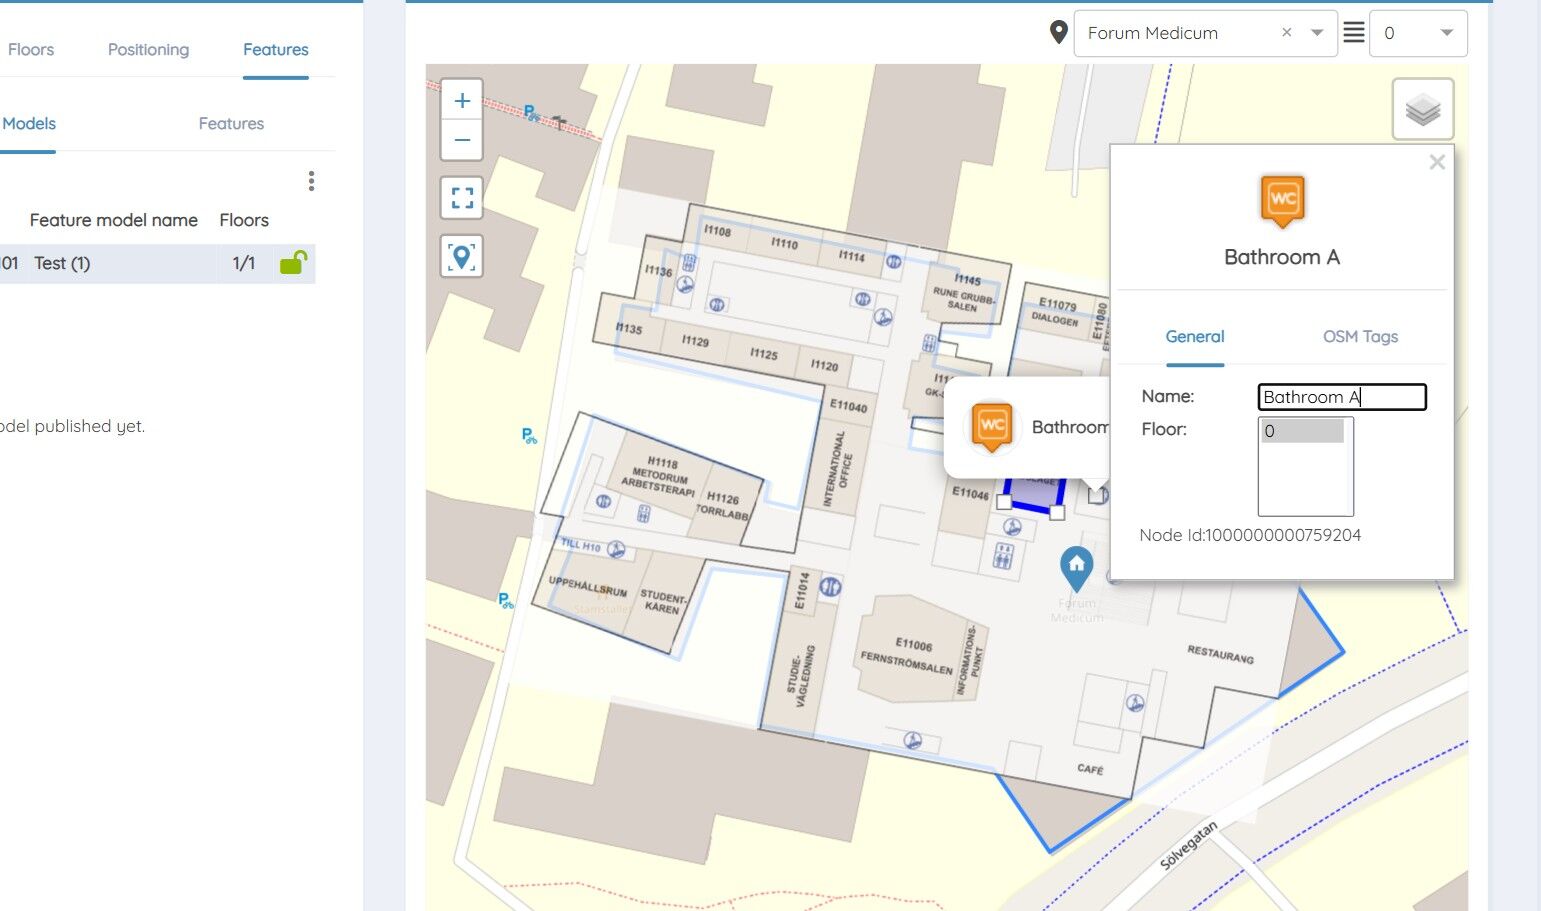Click the Sölvegatan street label

pyautogui.click(x=1189, y=846)
